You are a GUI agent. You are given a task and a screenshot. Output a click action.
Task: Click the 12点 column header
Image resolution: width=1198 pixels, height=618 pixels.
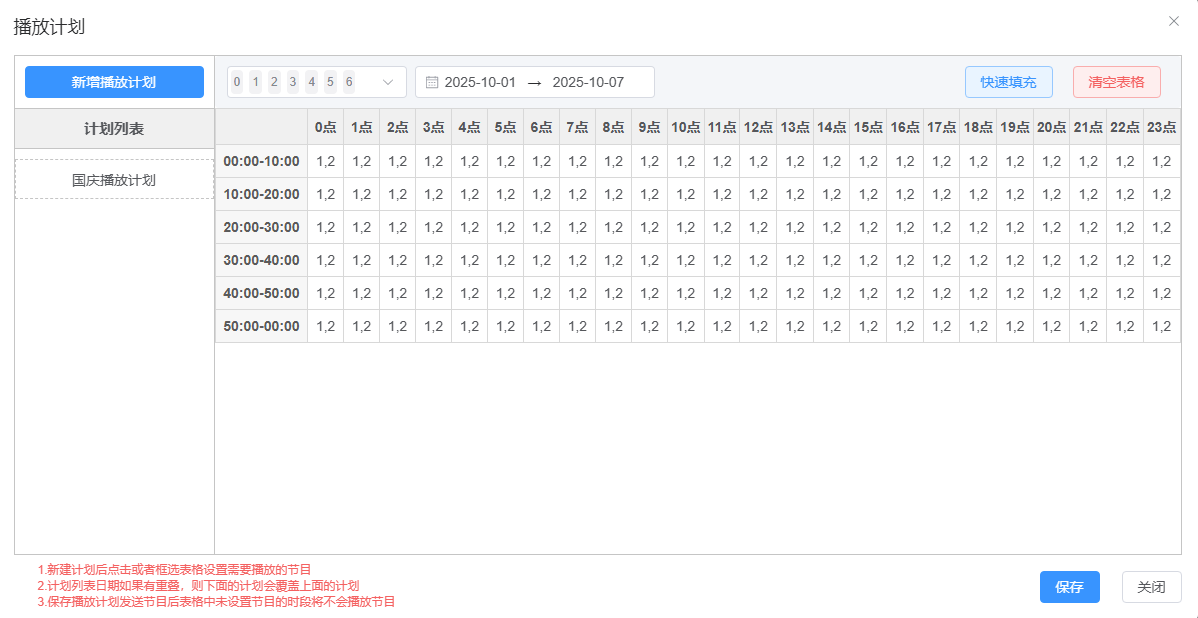click(x=758, y=127)
